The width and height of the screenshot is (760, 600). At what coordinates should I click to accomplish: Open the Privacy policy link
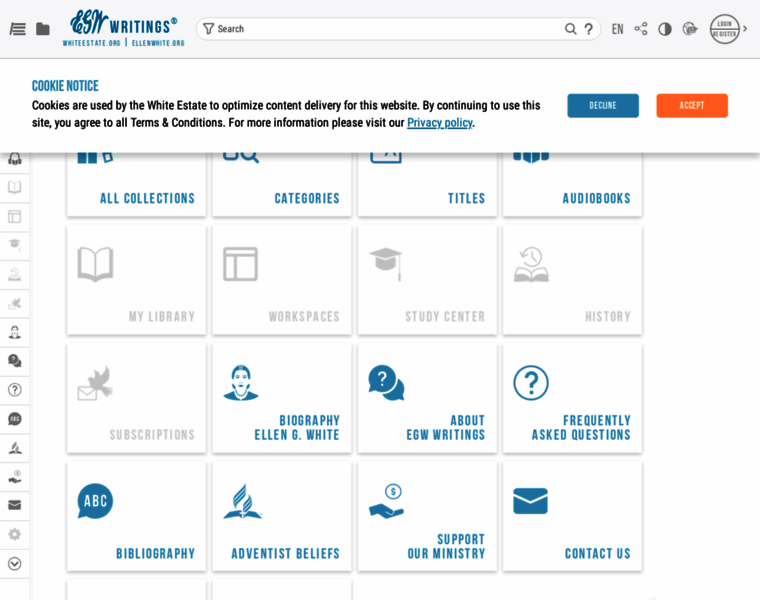point(440,123)
